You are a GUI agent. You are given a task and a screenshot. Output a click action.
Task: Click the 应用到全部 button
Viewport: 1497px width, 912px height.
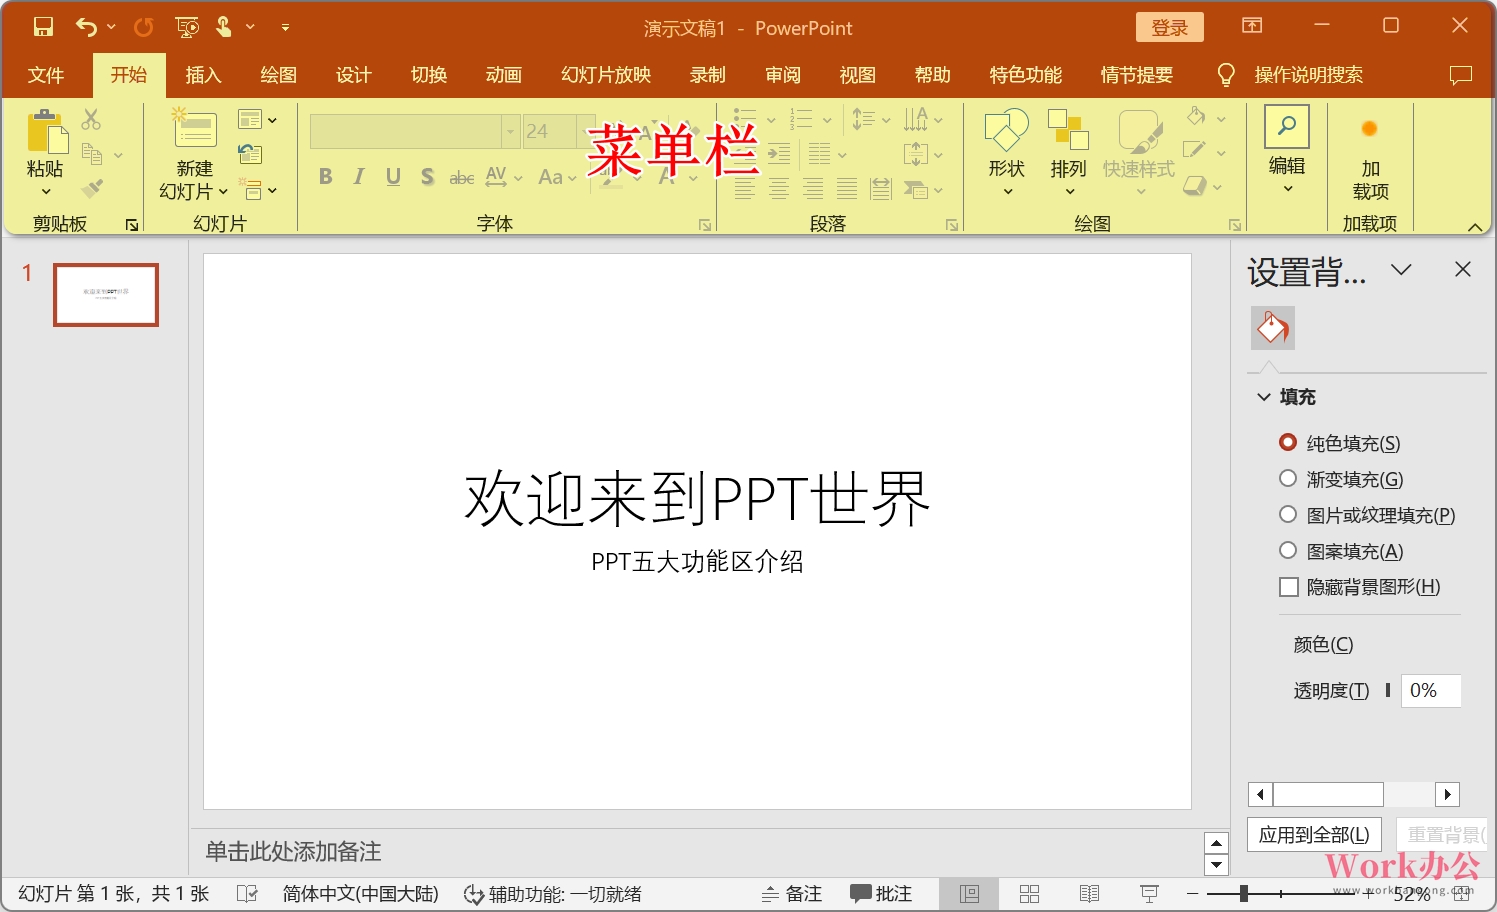(1314, 834)
